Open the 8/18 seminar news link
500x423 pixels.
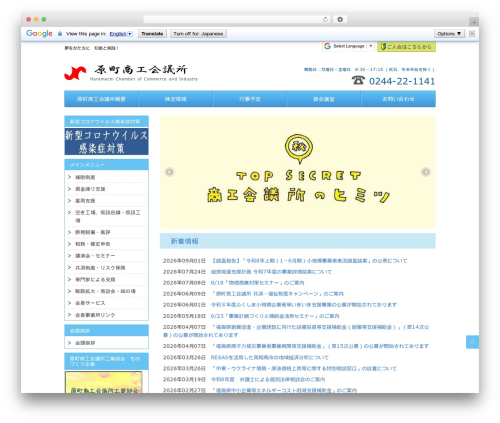[257, 283]
